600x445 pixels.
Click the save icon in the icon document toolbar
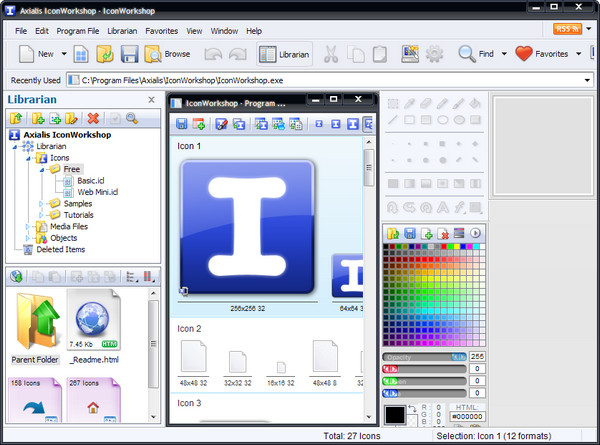pyautogui.click(x=182, y=124)
